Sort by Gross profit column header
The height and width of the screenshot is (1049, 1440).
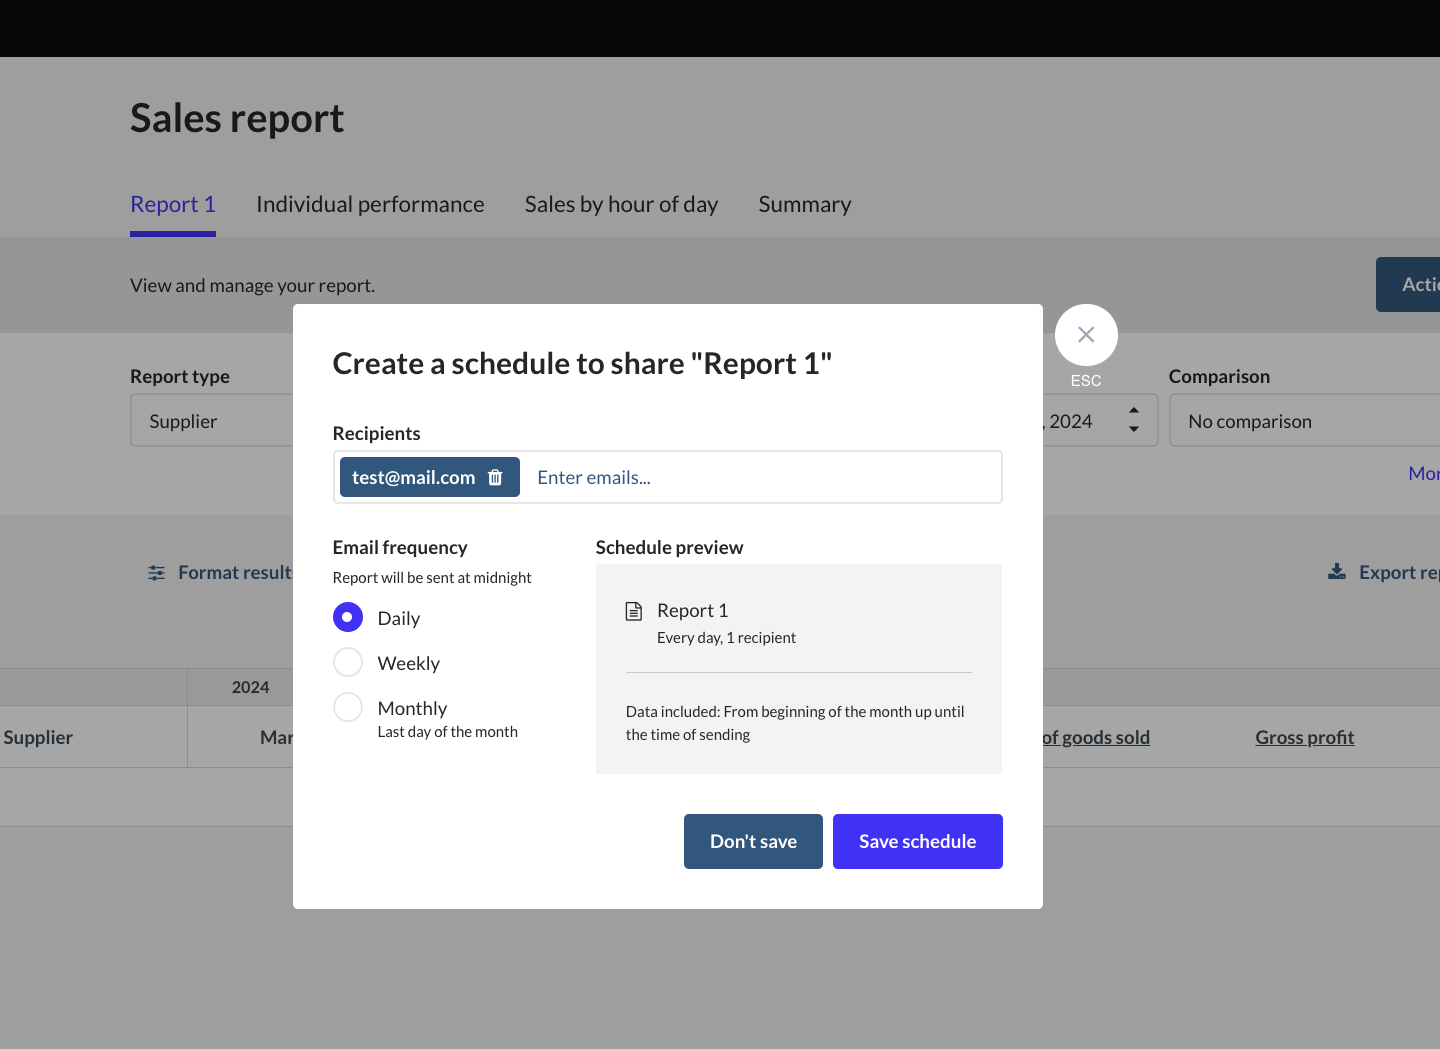[x=1304, y=738]
